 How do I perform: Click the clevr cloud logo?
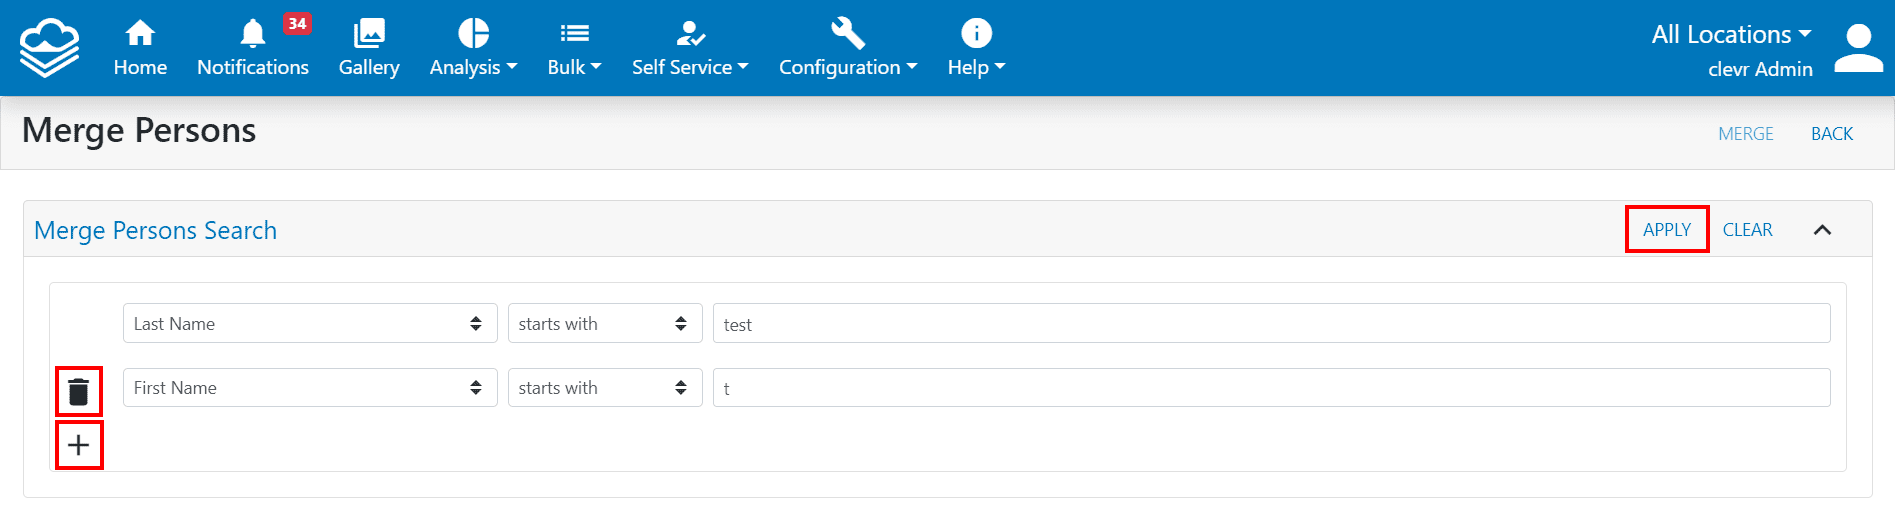click(x=49, y=47)
